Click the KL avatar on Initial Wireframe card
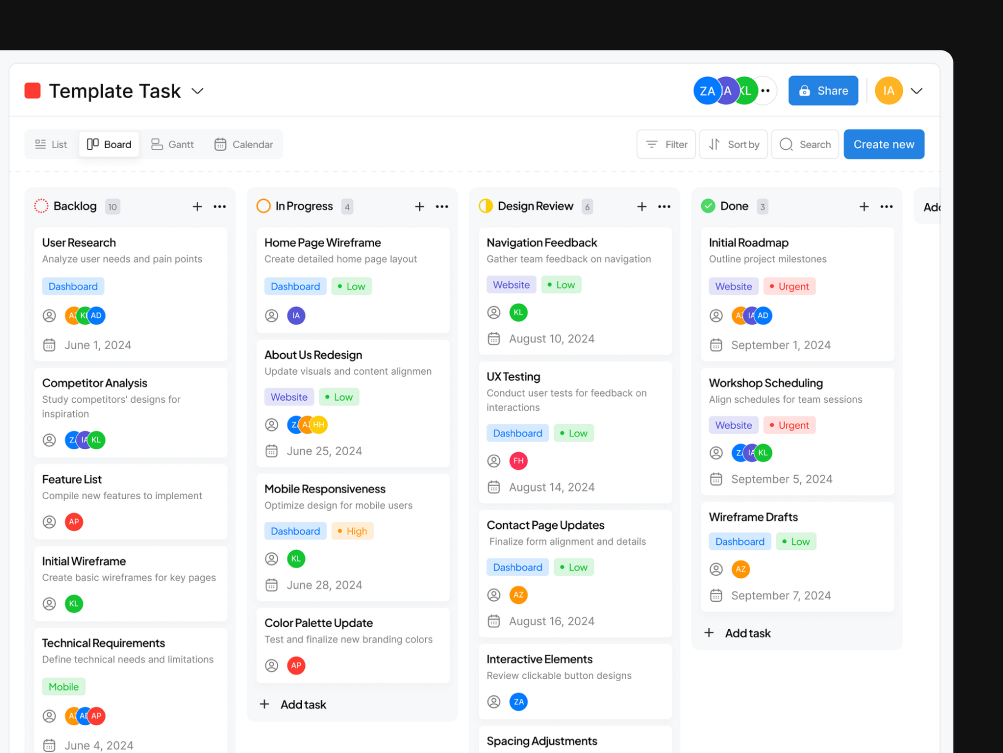The image size is (1003, 753). (72, 603)
